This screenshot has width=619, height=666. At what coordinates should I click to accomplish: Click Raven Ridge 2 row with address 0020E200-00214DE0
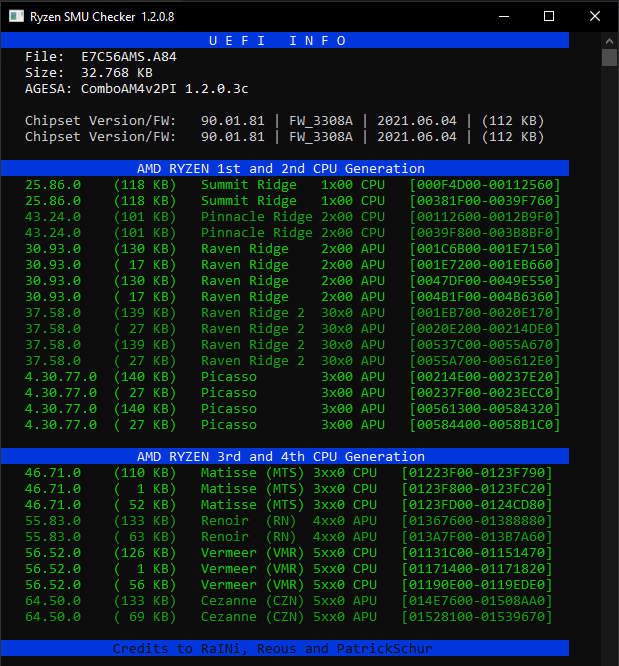point(292,329)
